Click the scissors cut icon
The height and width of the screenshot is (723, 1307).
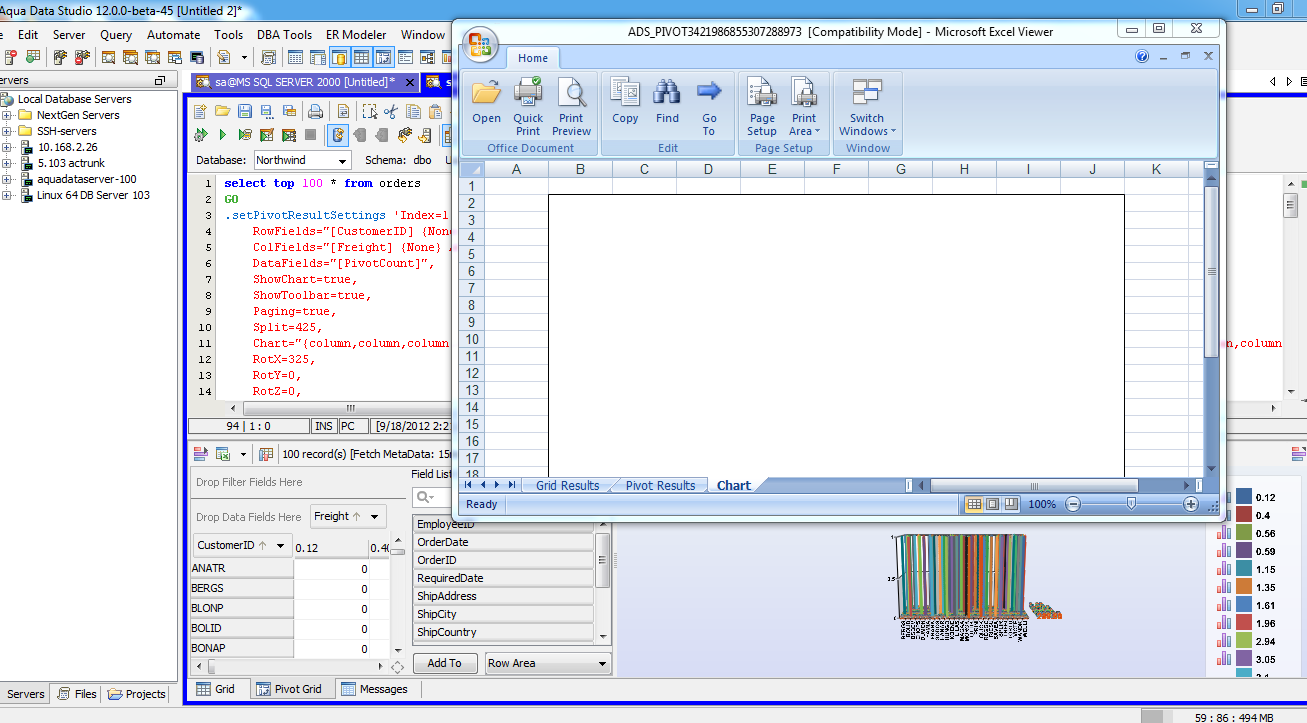click(390, 111)
